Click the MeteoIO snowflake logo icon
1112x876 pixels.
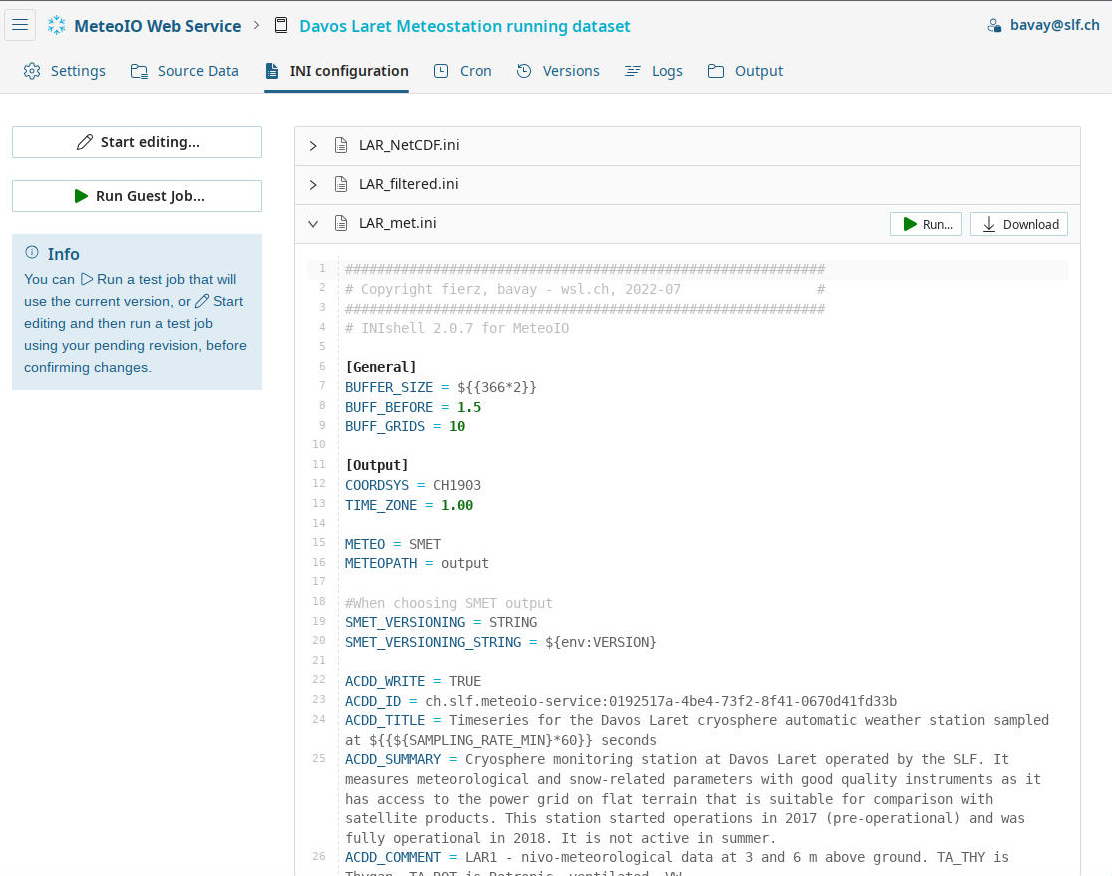click(57, 26)
